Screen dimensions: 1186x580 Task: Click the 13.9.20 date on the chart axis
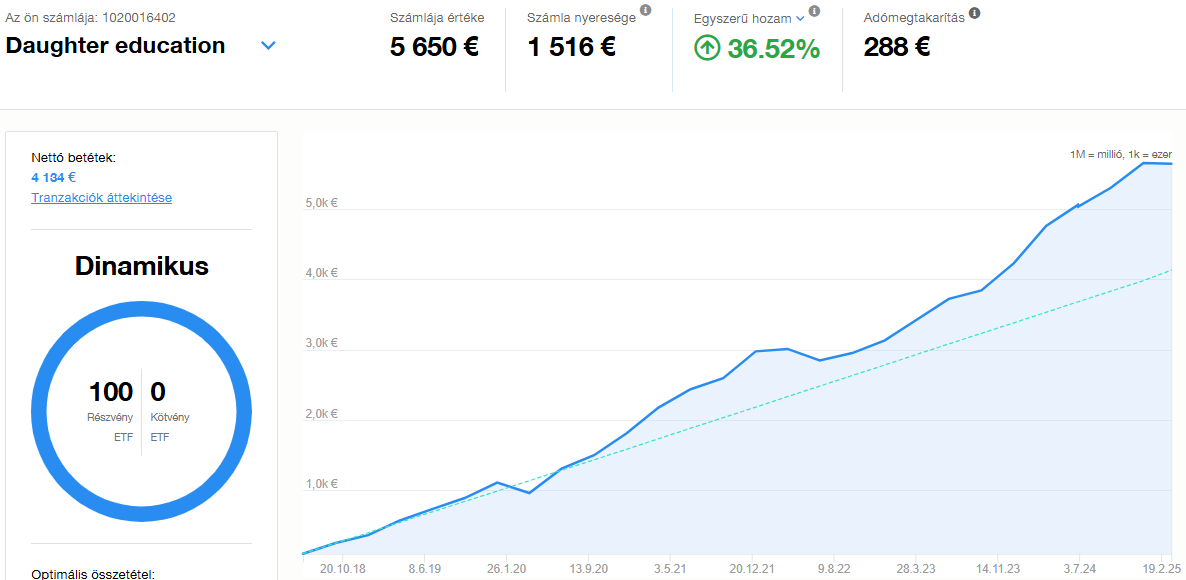pos(589,569)
